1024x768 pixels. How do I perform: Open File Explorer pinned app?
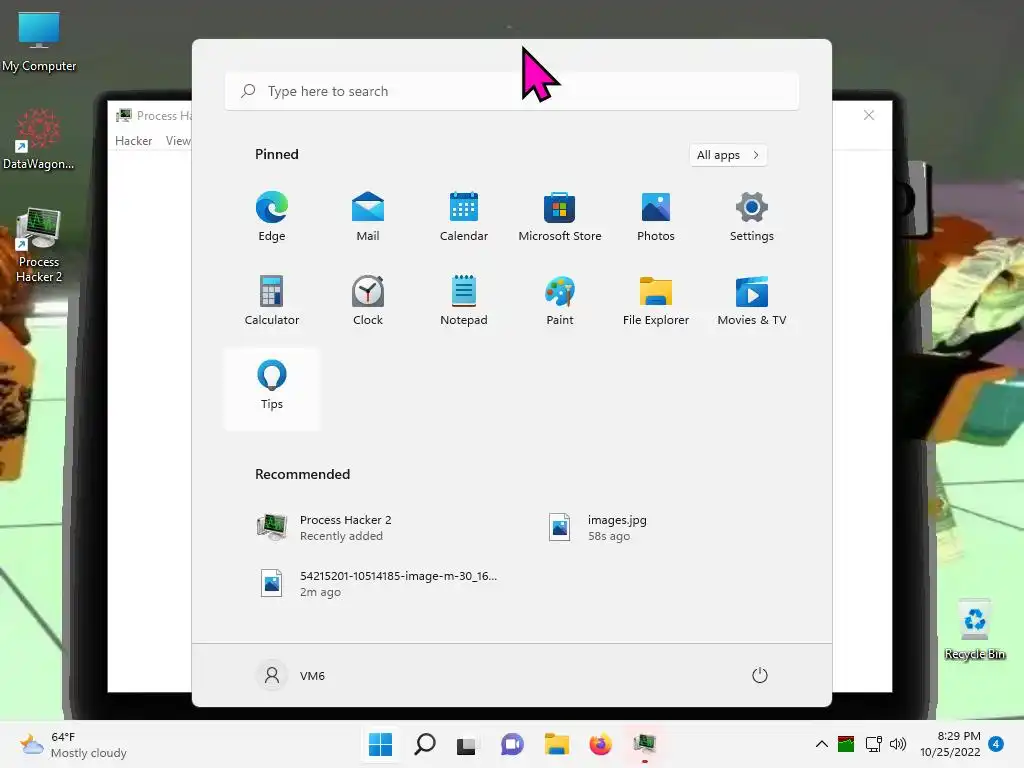(656, 300)
